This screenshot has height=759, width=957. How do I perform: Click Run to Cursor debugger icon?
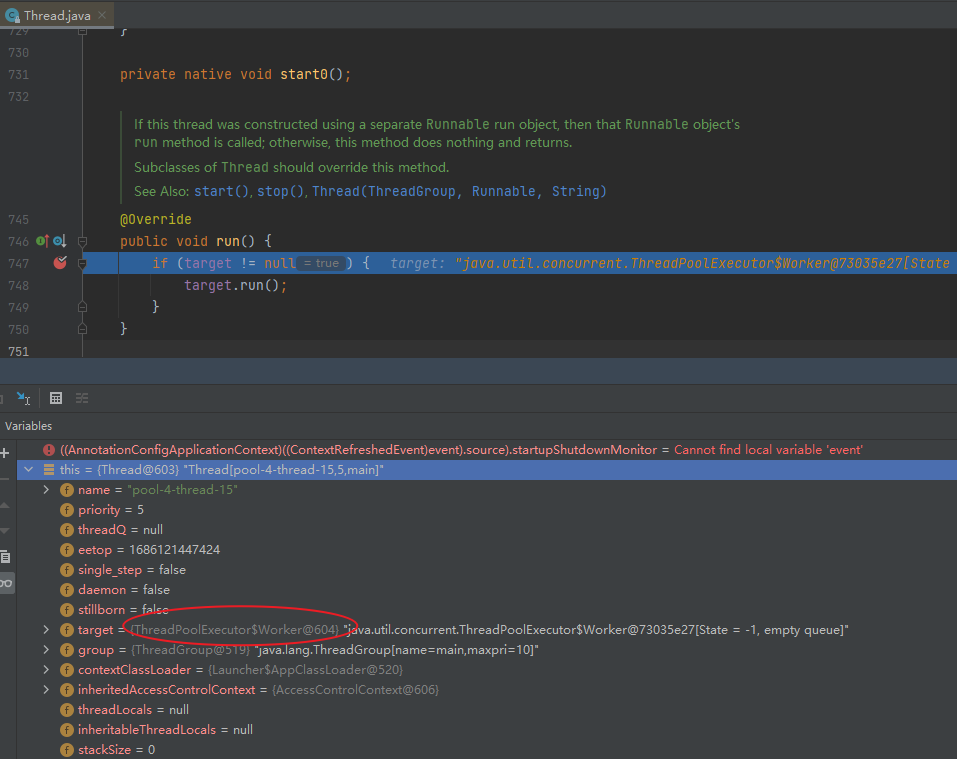(23, 398)
